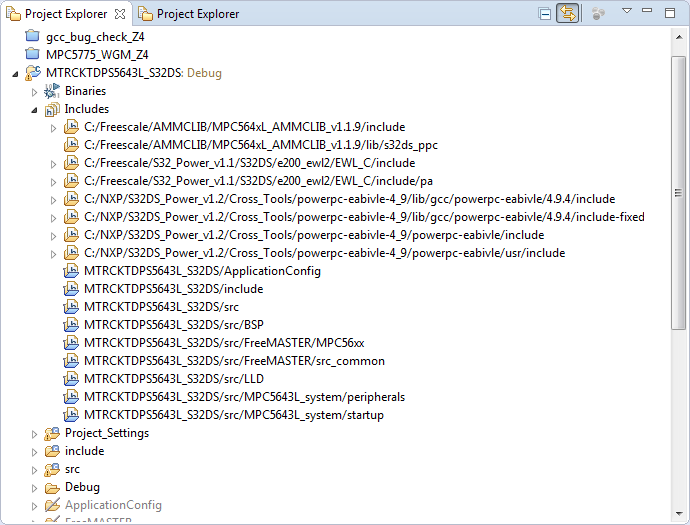The width and height of the screenshot is (690, 525).
Task: Expand the gcc 4.9.4/include path
Action: pyautogui.click(x=53, y=200)
